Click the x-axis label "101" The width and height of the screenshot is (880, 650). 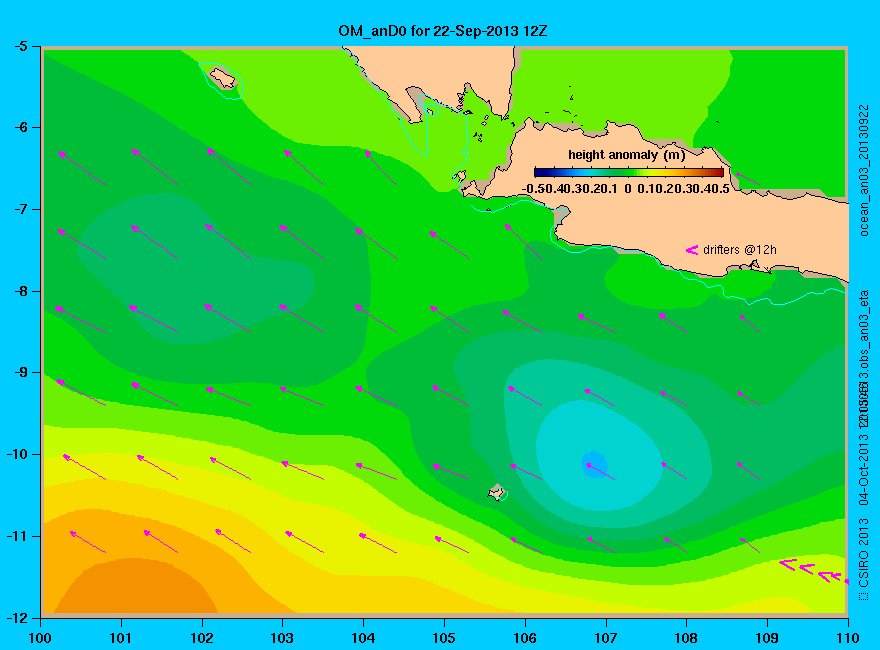[121, 638]
